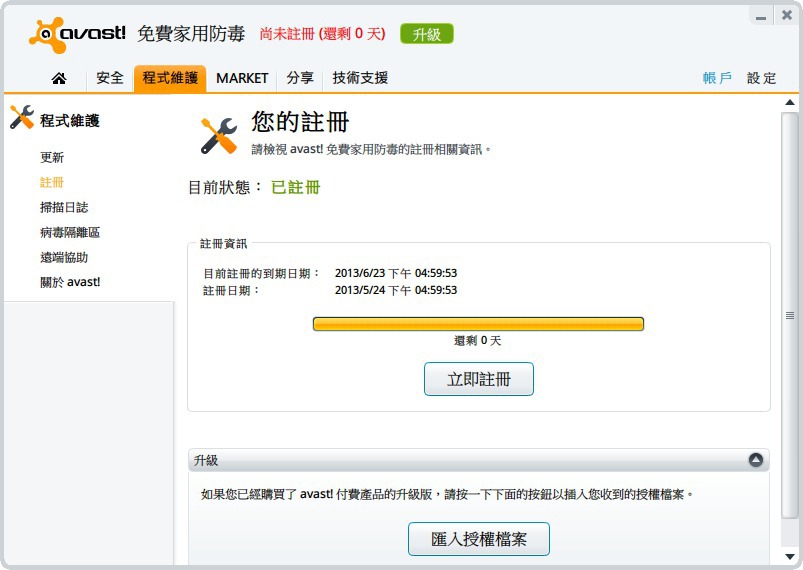Click wrench icon beside 程式維護 sidebar heading
The image size is (803, 570).
[x=22, y=117]
